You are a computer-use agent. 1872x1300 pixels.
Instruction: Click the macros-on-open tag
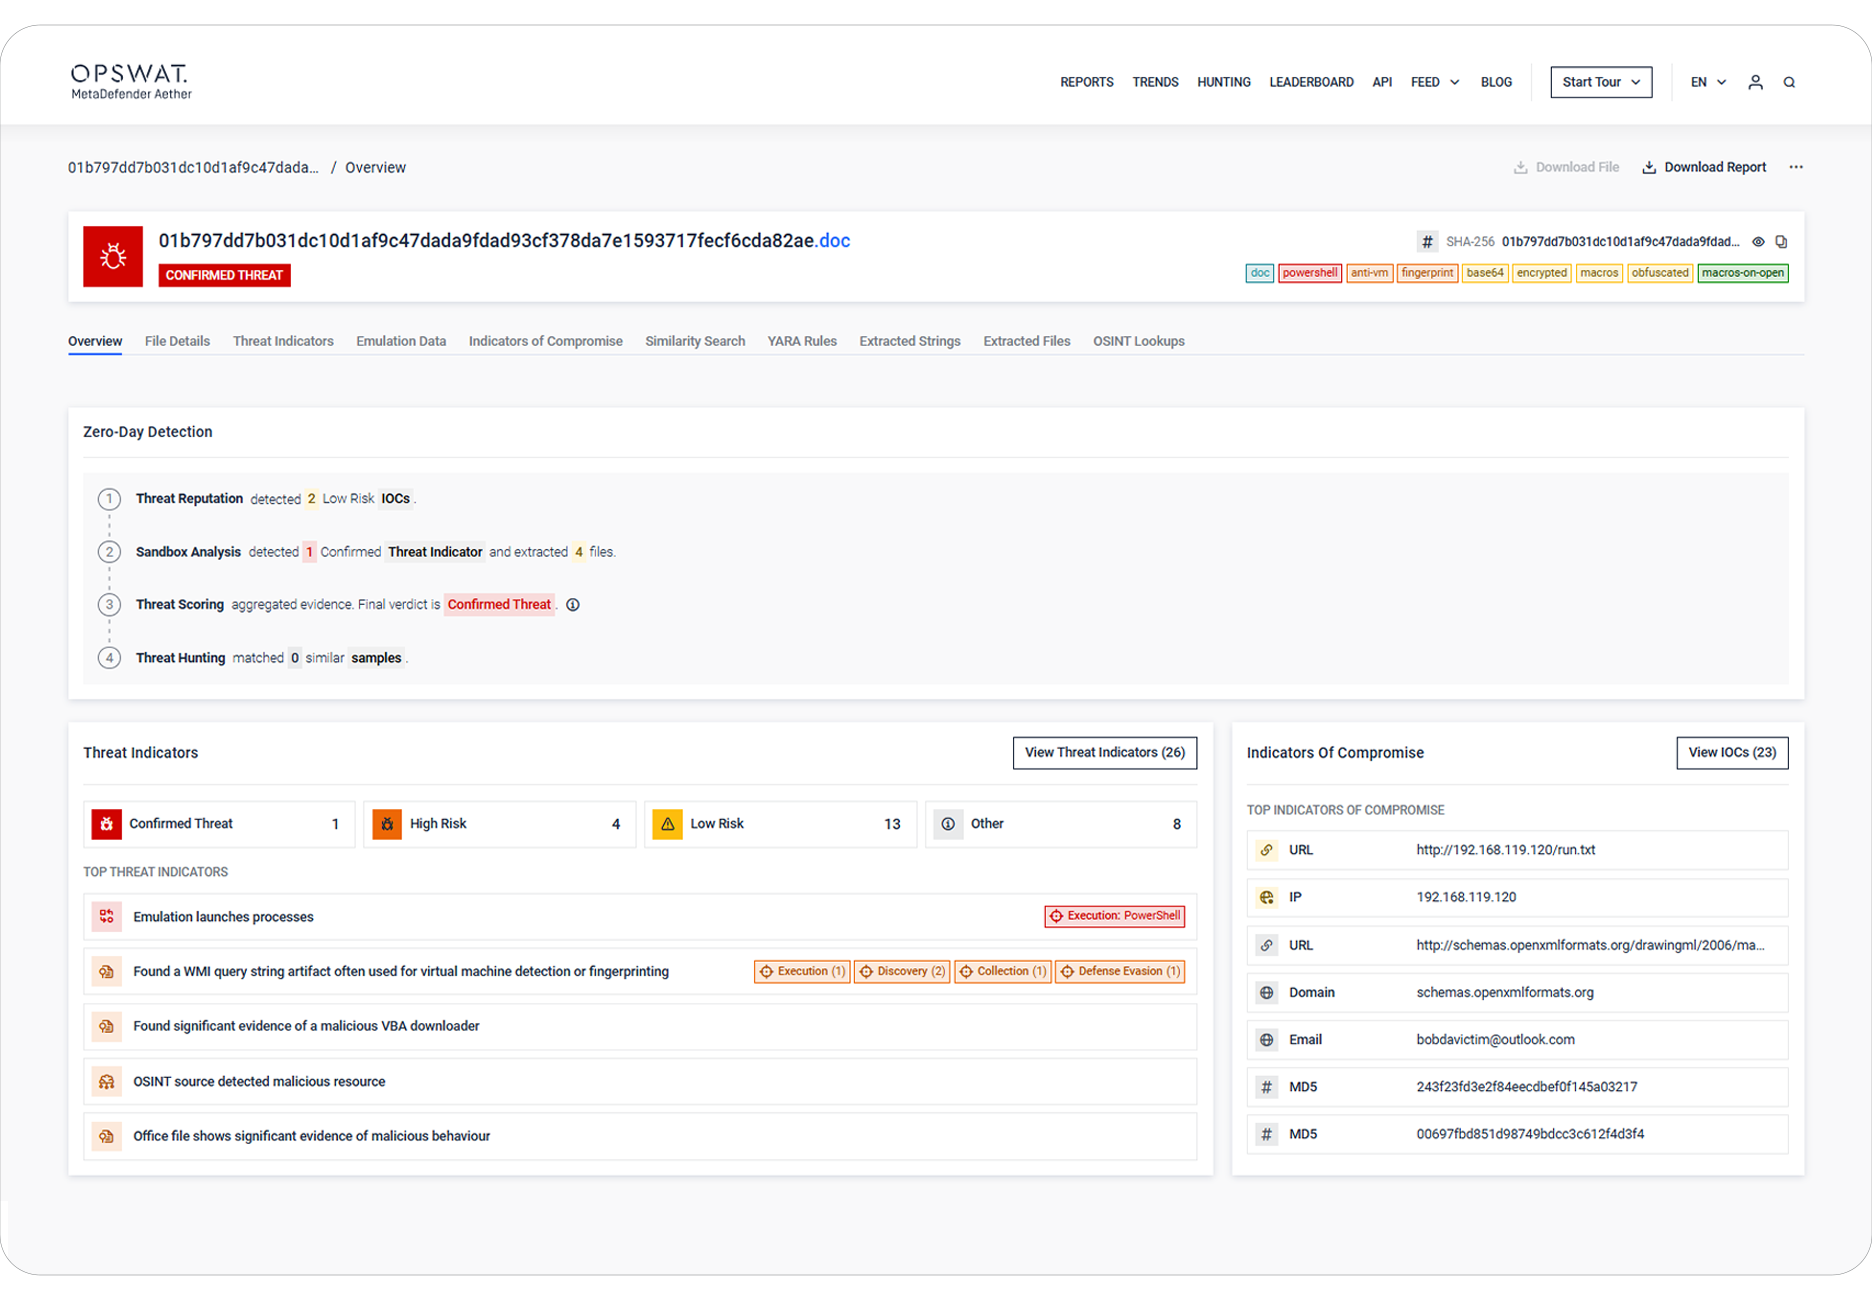point(1743,273)
